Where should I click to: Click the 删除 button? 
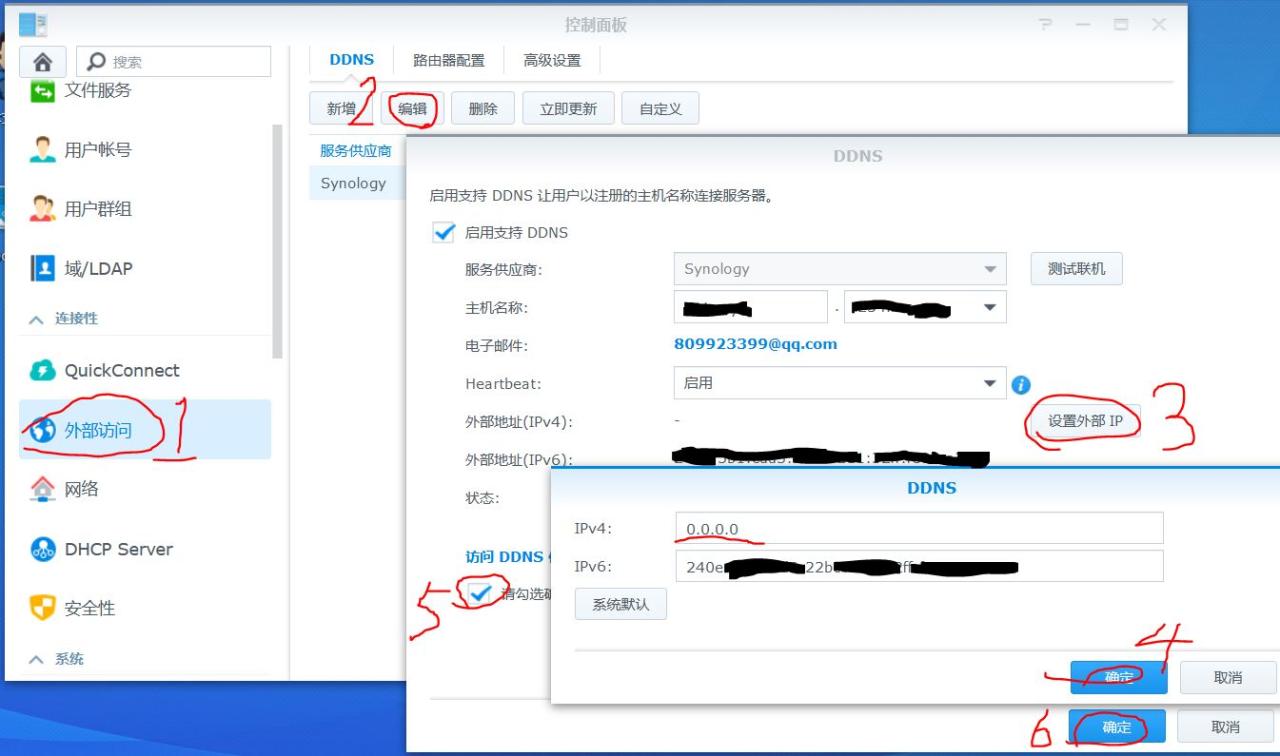[x=483, y=109]
